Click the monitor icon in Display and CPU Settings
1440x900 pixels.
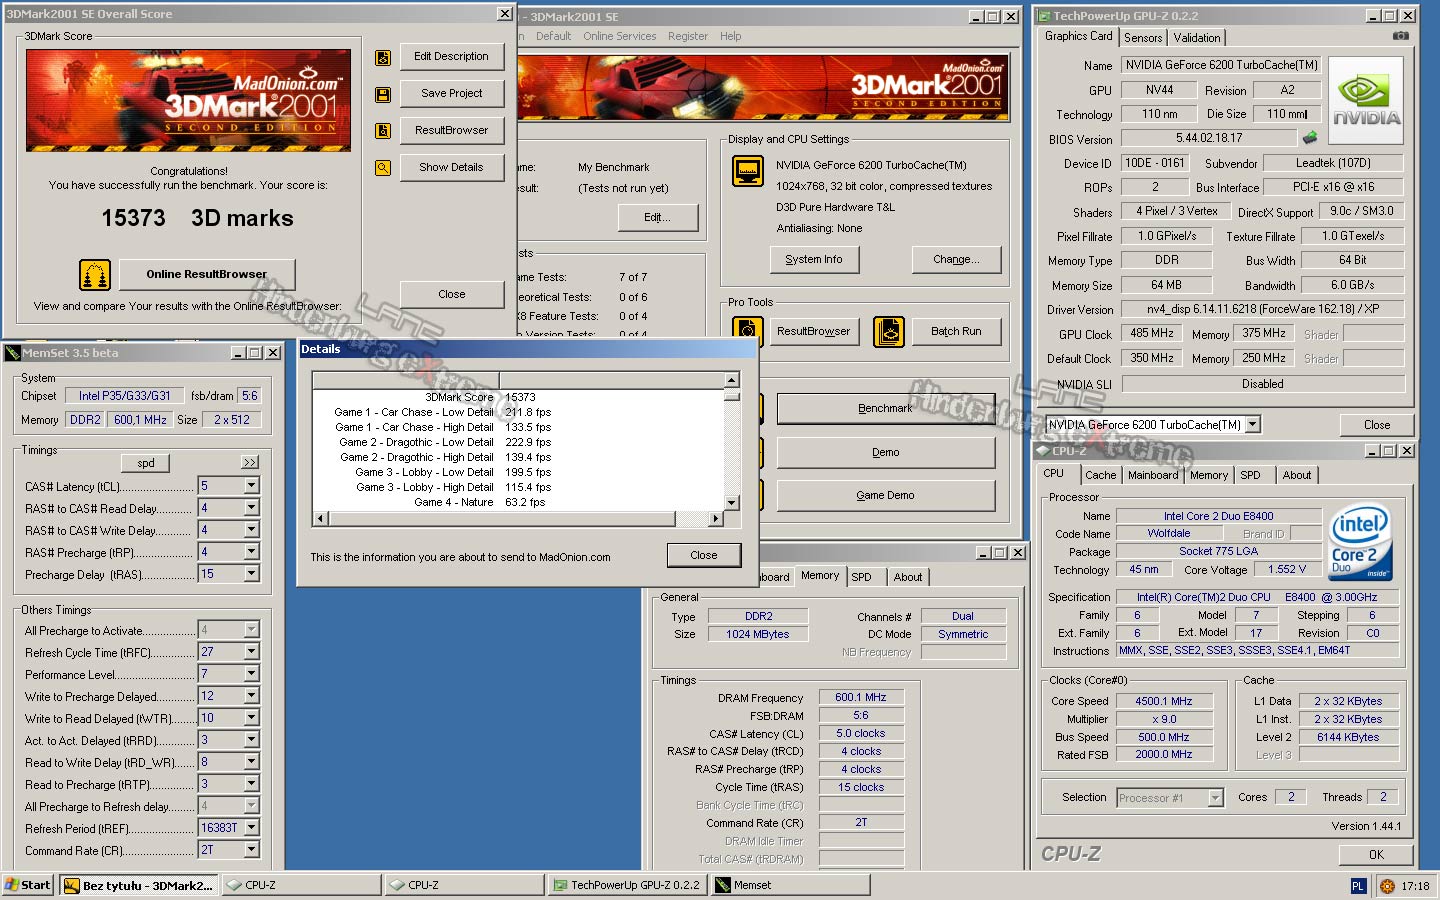tap(748, 171)
